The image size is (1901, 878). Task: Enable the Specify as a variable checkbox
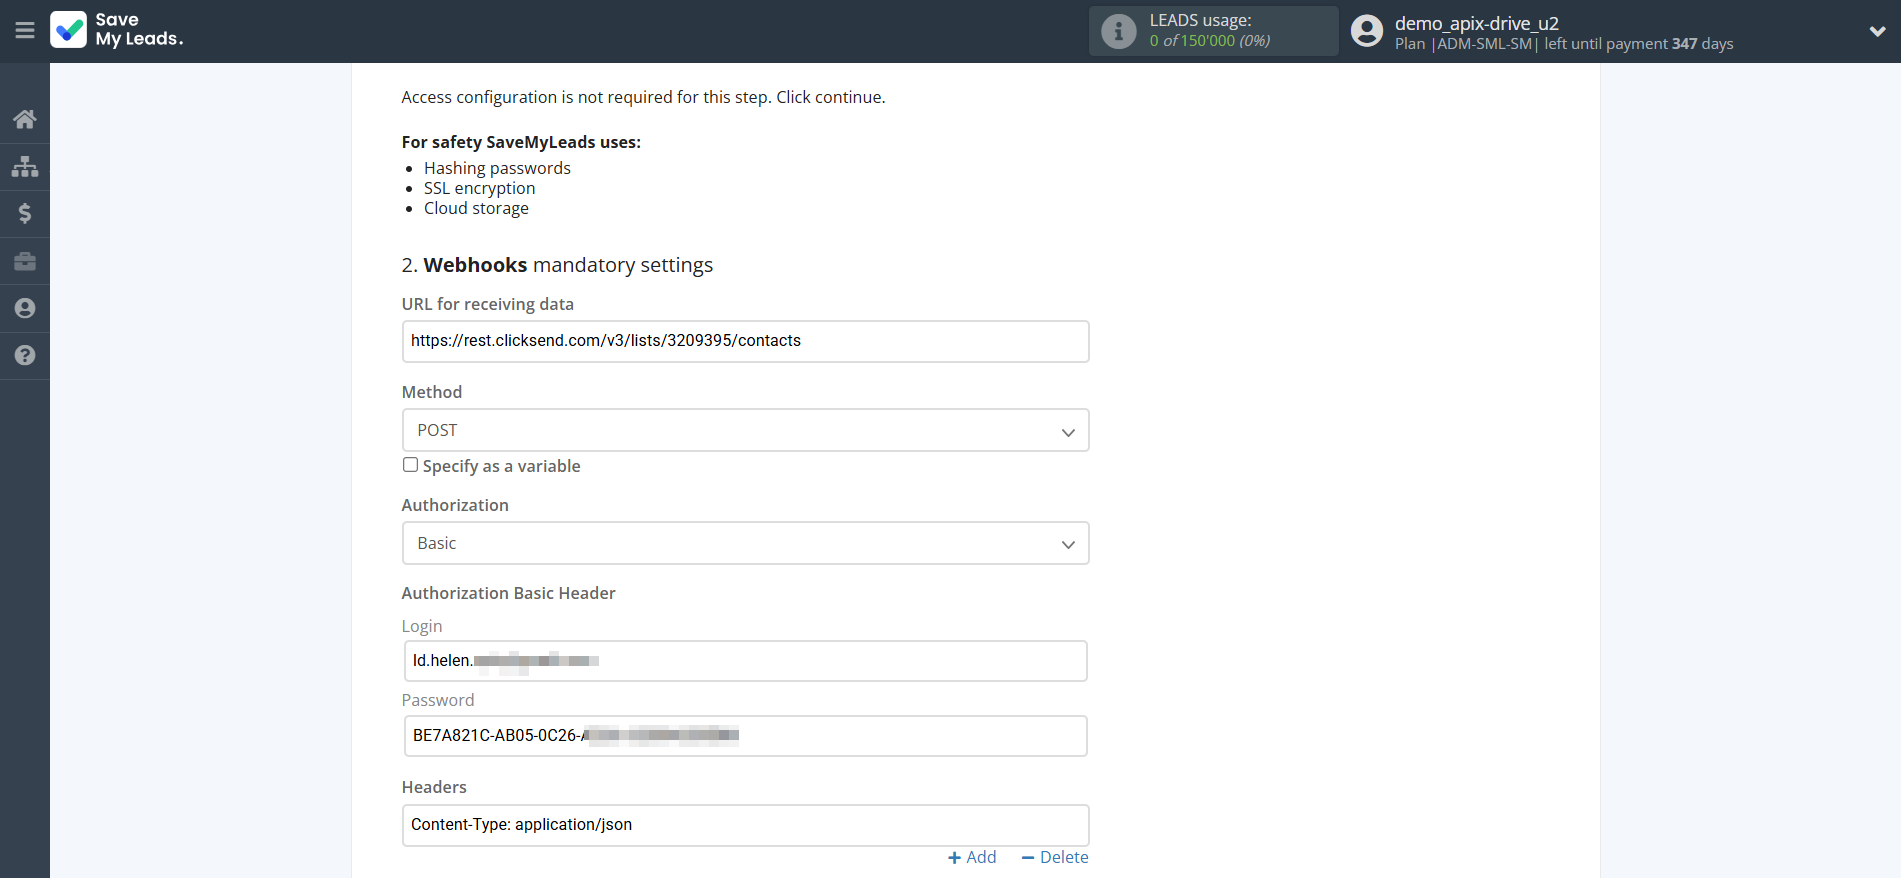410,465
